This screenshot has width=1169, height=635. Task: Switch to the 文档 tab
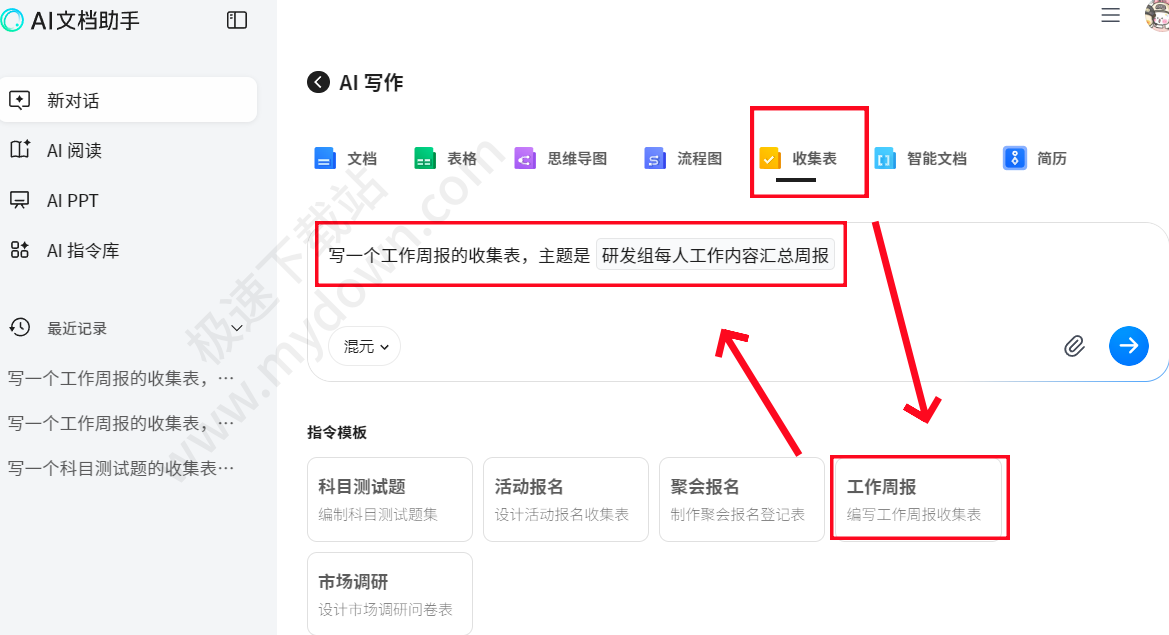(346, 158)
